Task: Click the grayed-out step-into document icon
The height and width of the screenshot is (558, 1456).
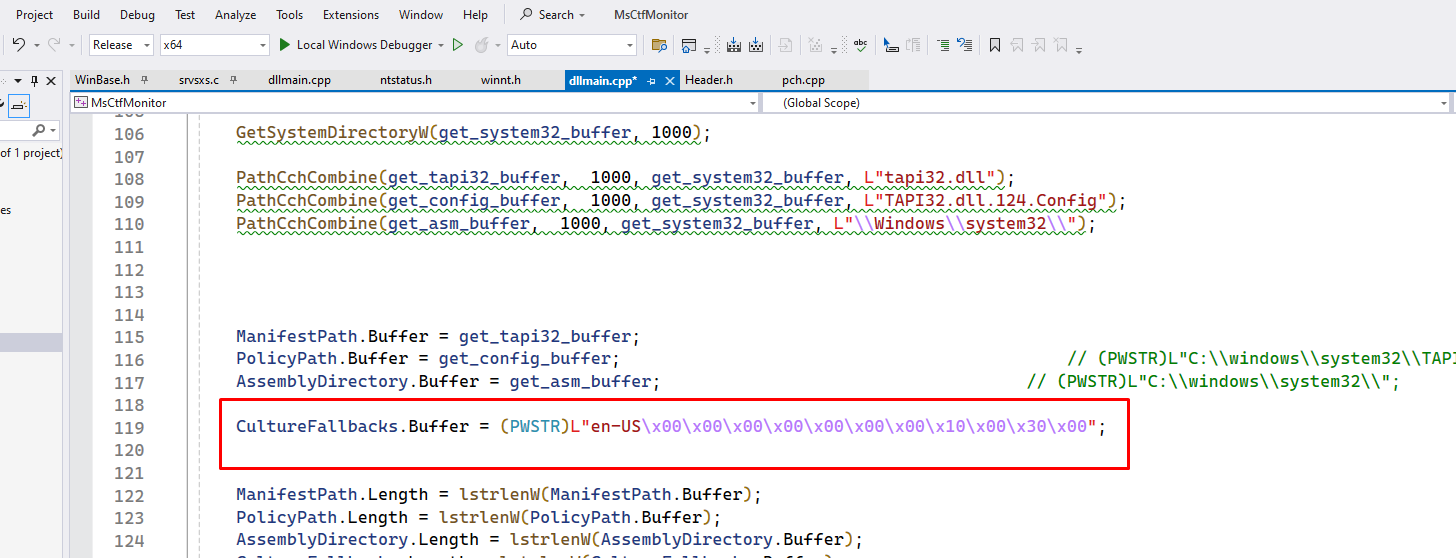Action: coord(785,45)
